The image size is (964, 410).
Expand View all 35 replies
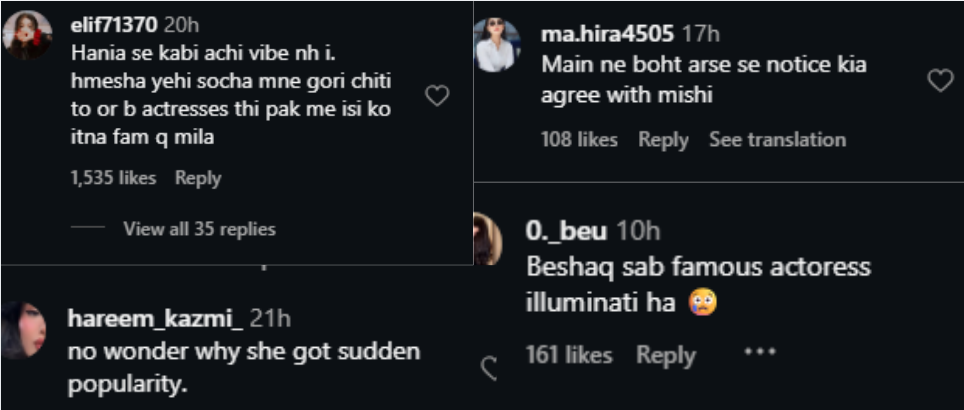coord(199,229)
